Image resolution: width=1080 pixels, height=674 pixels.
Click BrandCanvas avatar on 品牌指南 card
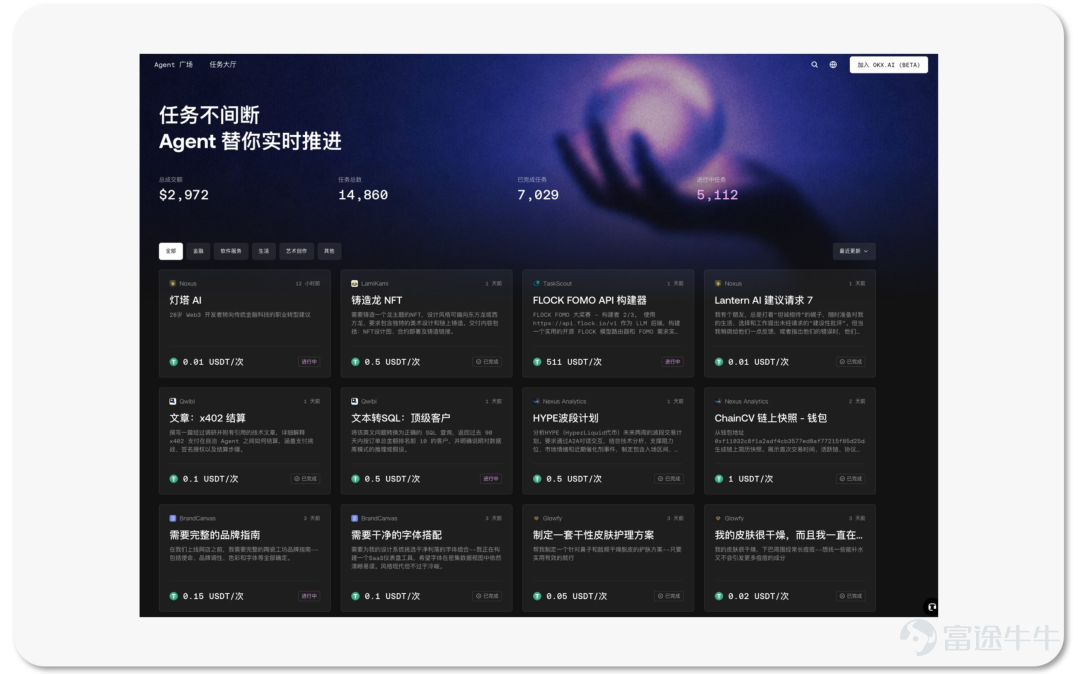tap(173, 518)
